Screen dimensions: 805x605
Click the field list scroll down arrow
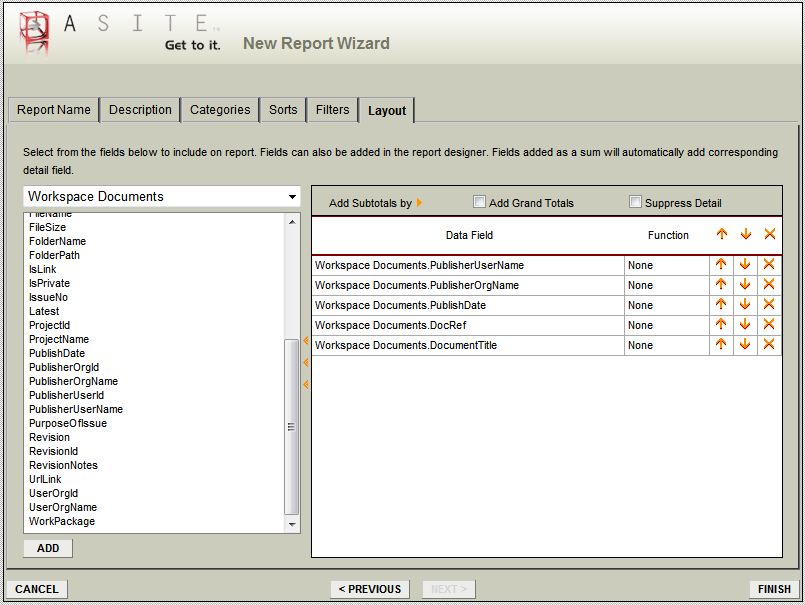292,524
